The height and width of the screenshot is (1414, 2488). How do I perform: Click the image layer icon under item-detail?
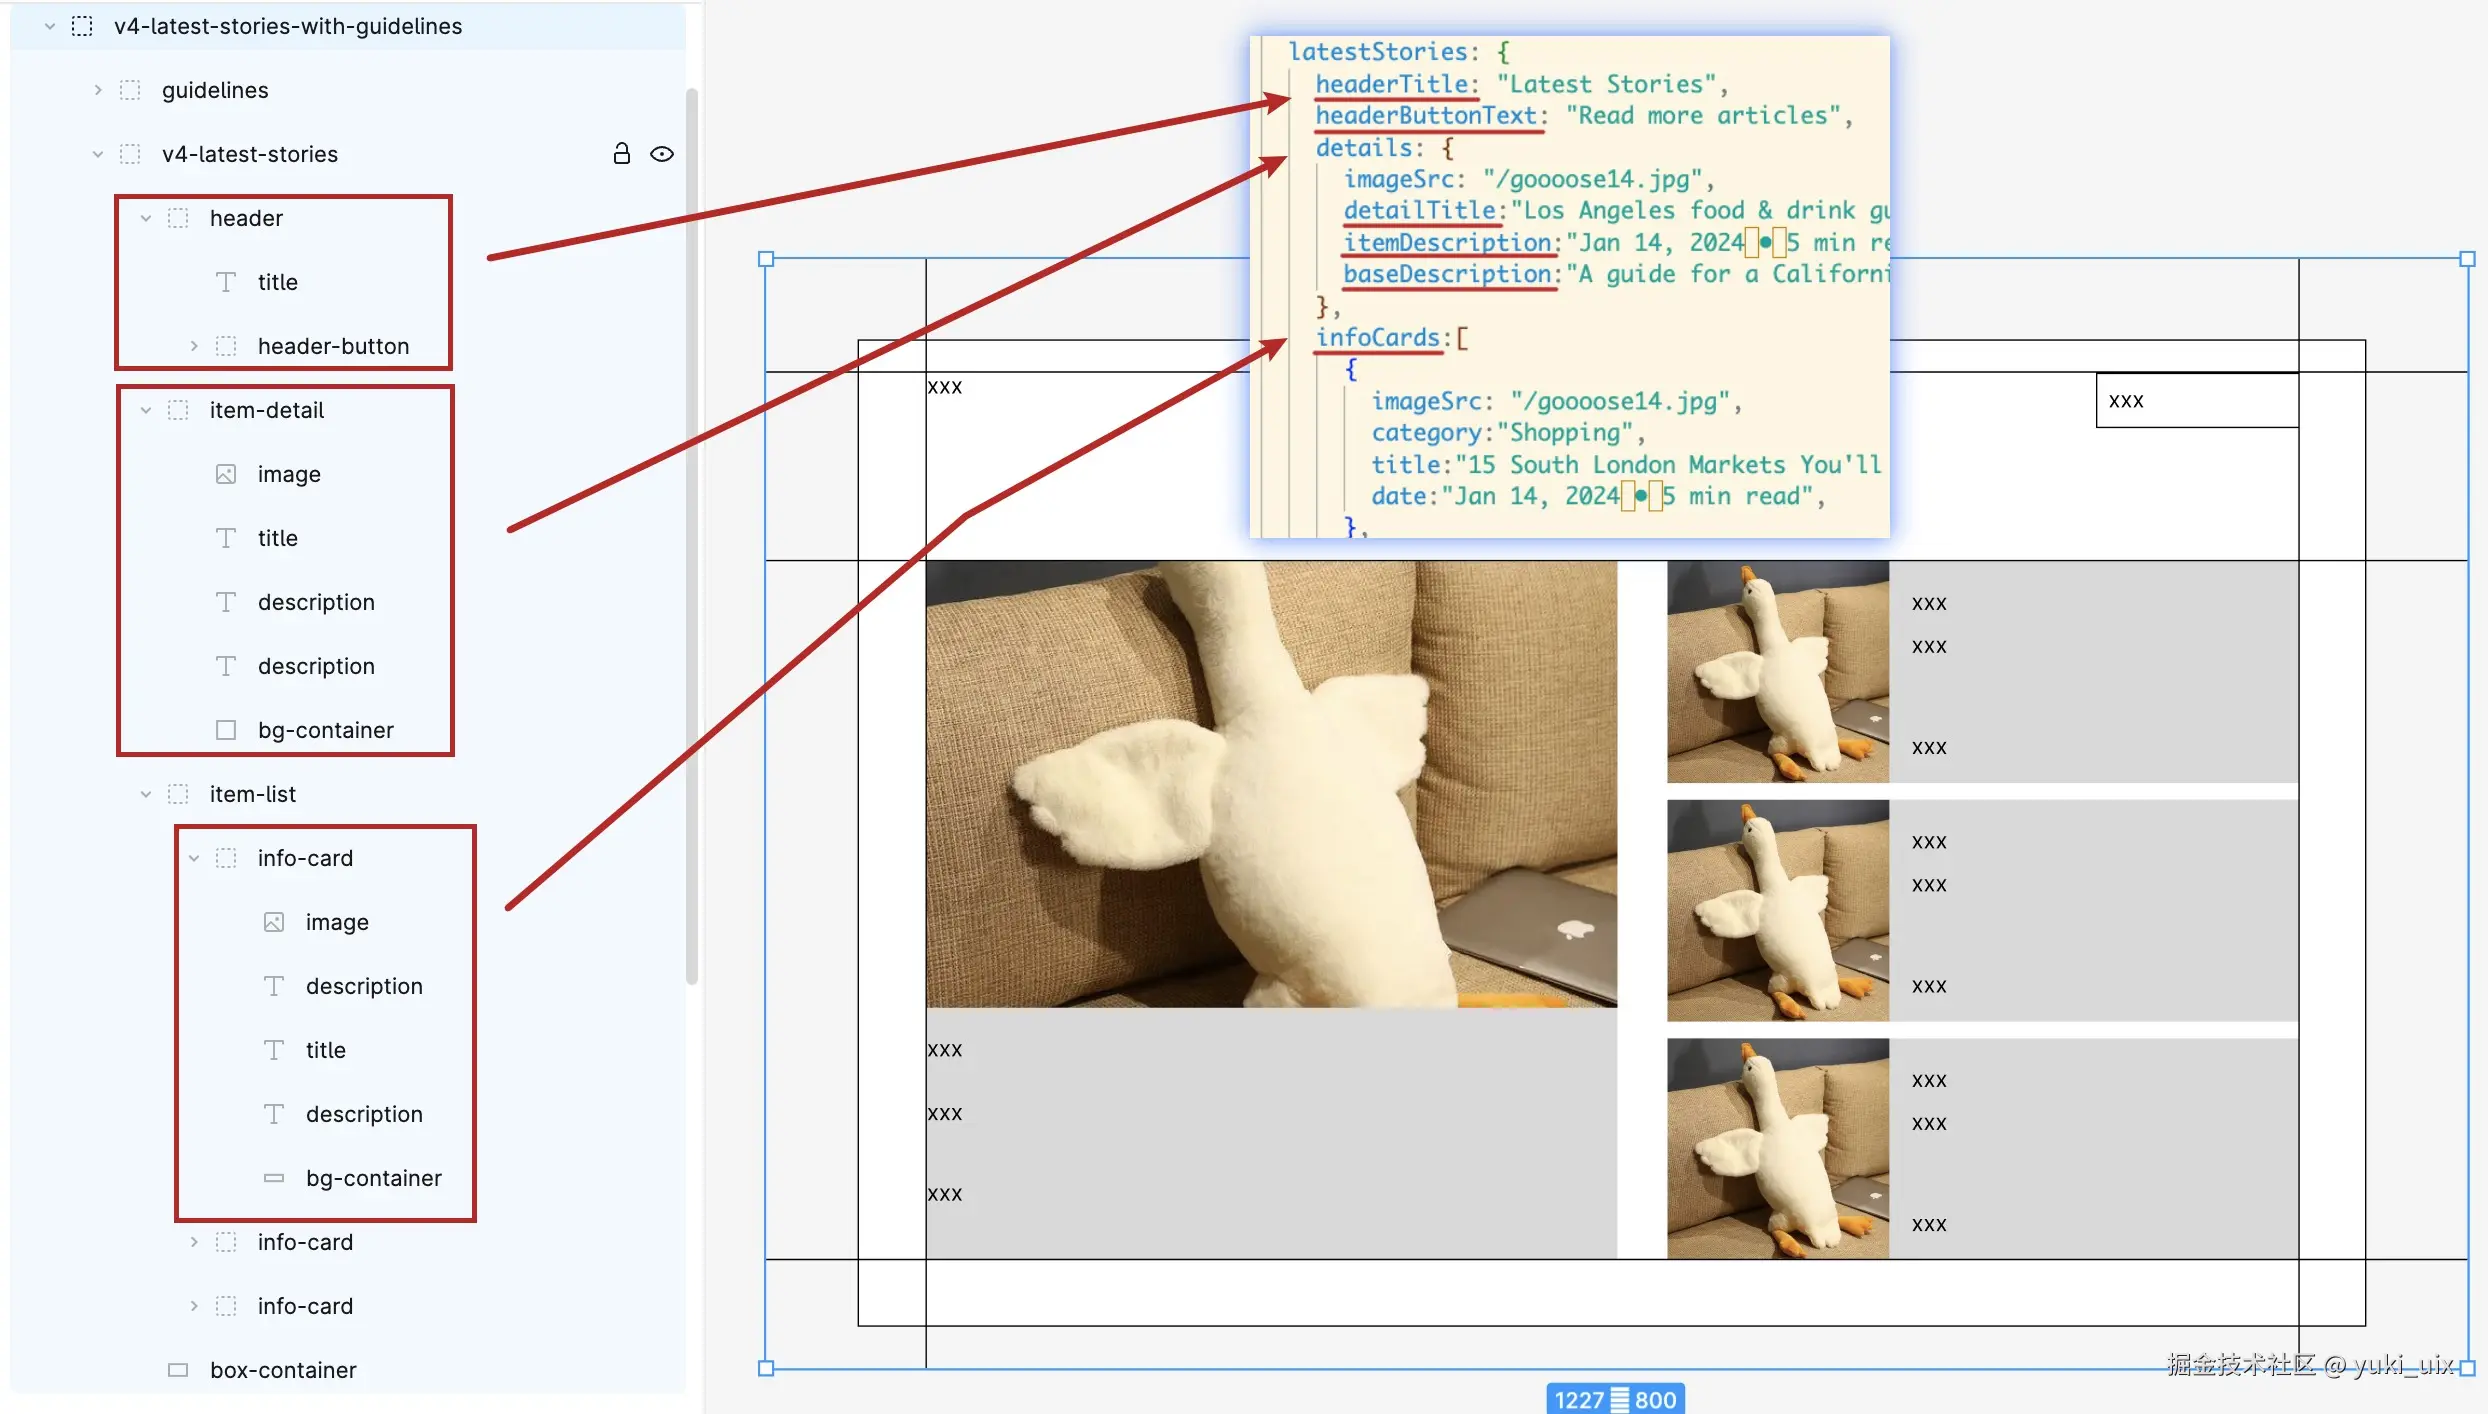[225, 473]
